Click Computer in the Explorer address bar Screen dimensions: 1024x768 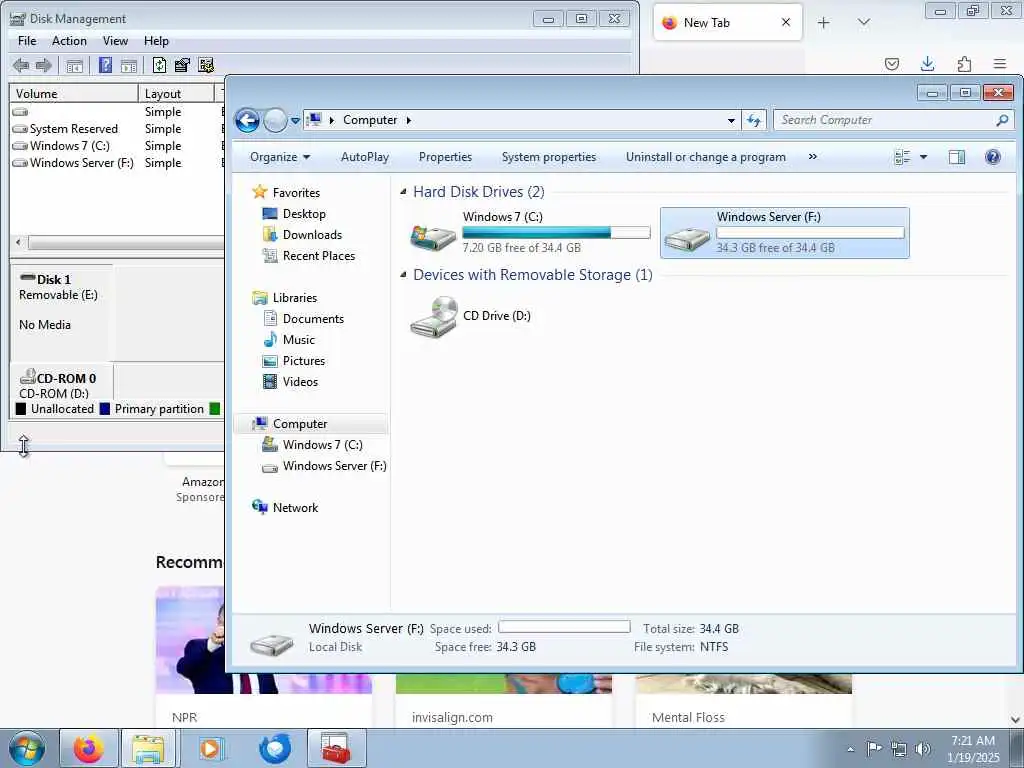[370, 120]
